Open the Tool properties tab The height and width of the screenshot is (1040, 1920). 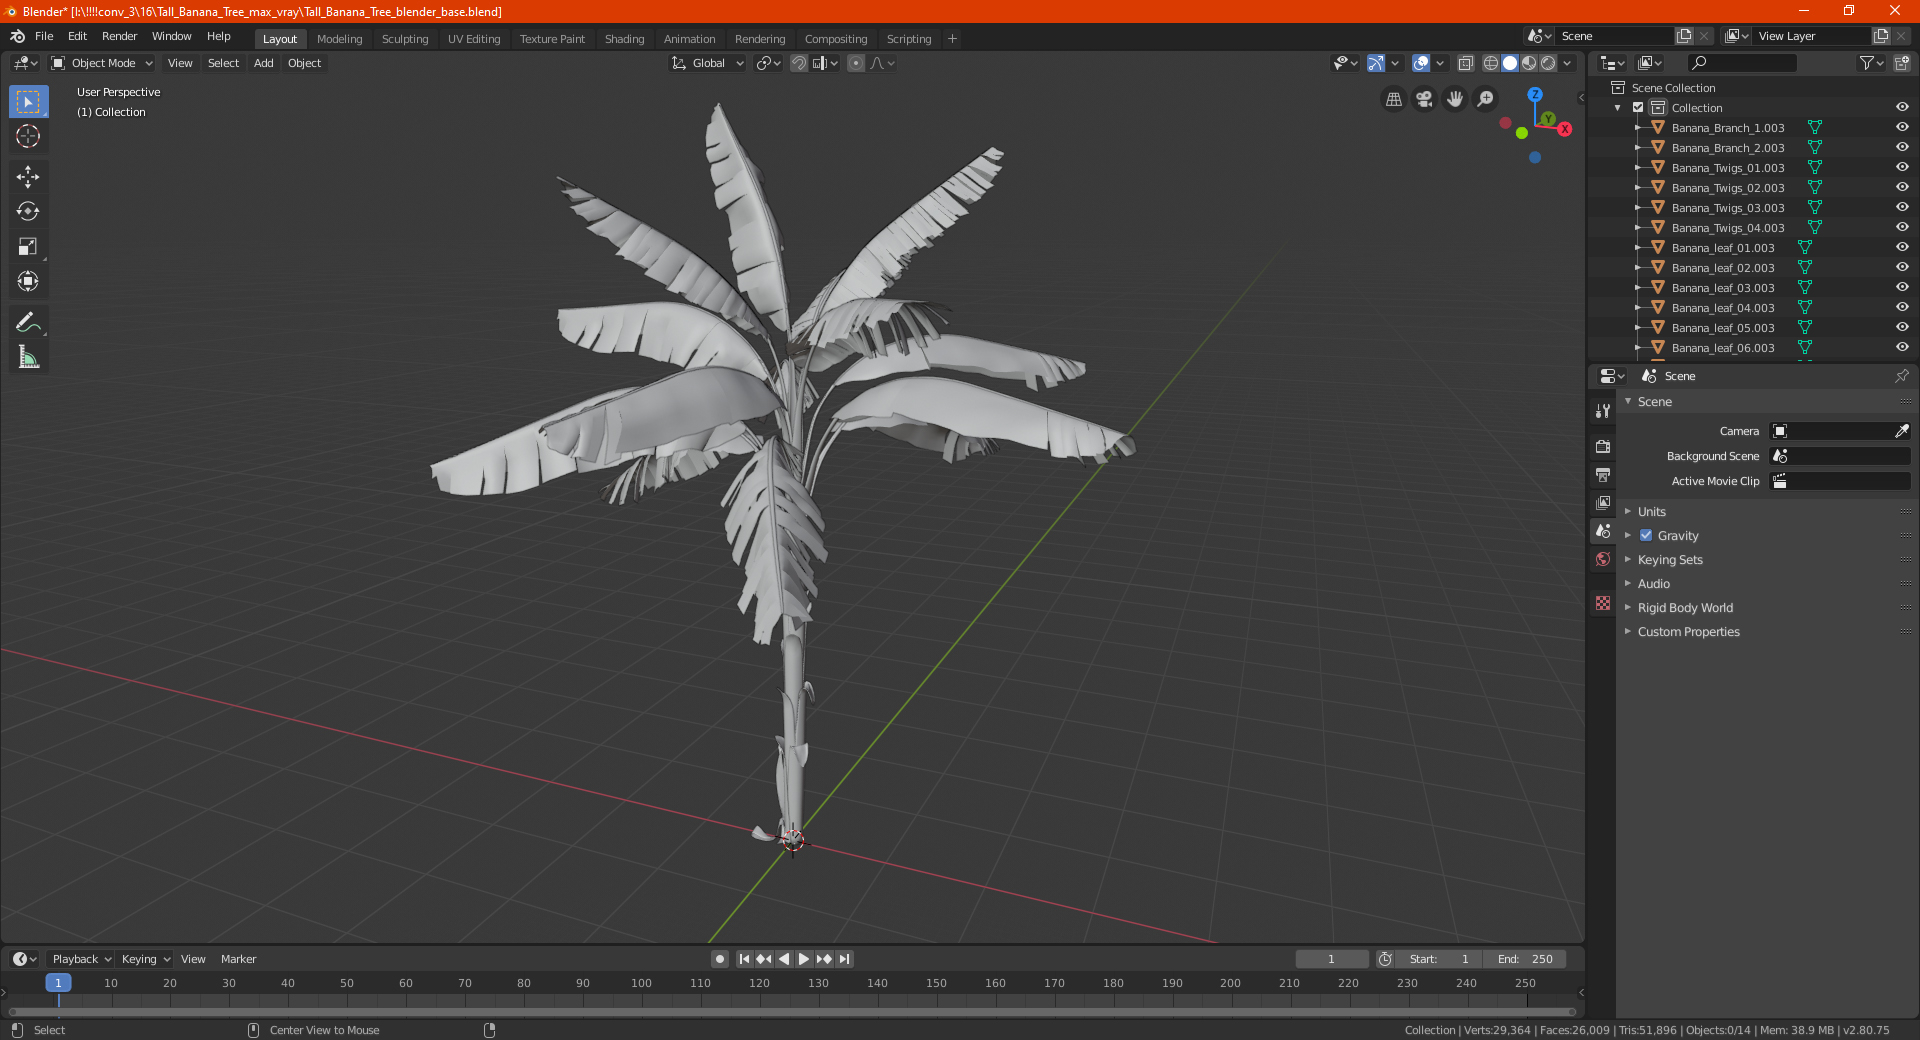point(1603,411)
